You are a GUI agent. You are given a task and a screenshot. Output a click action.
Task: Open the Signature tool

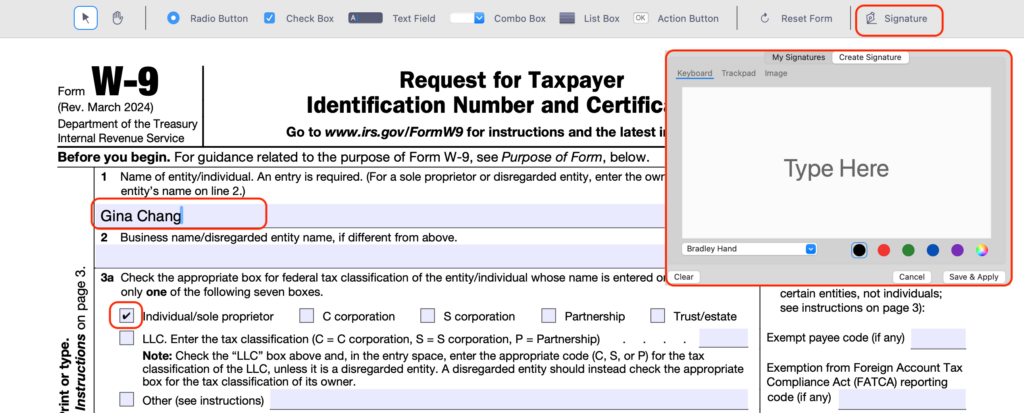[897, 19]
